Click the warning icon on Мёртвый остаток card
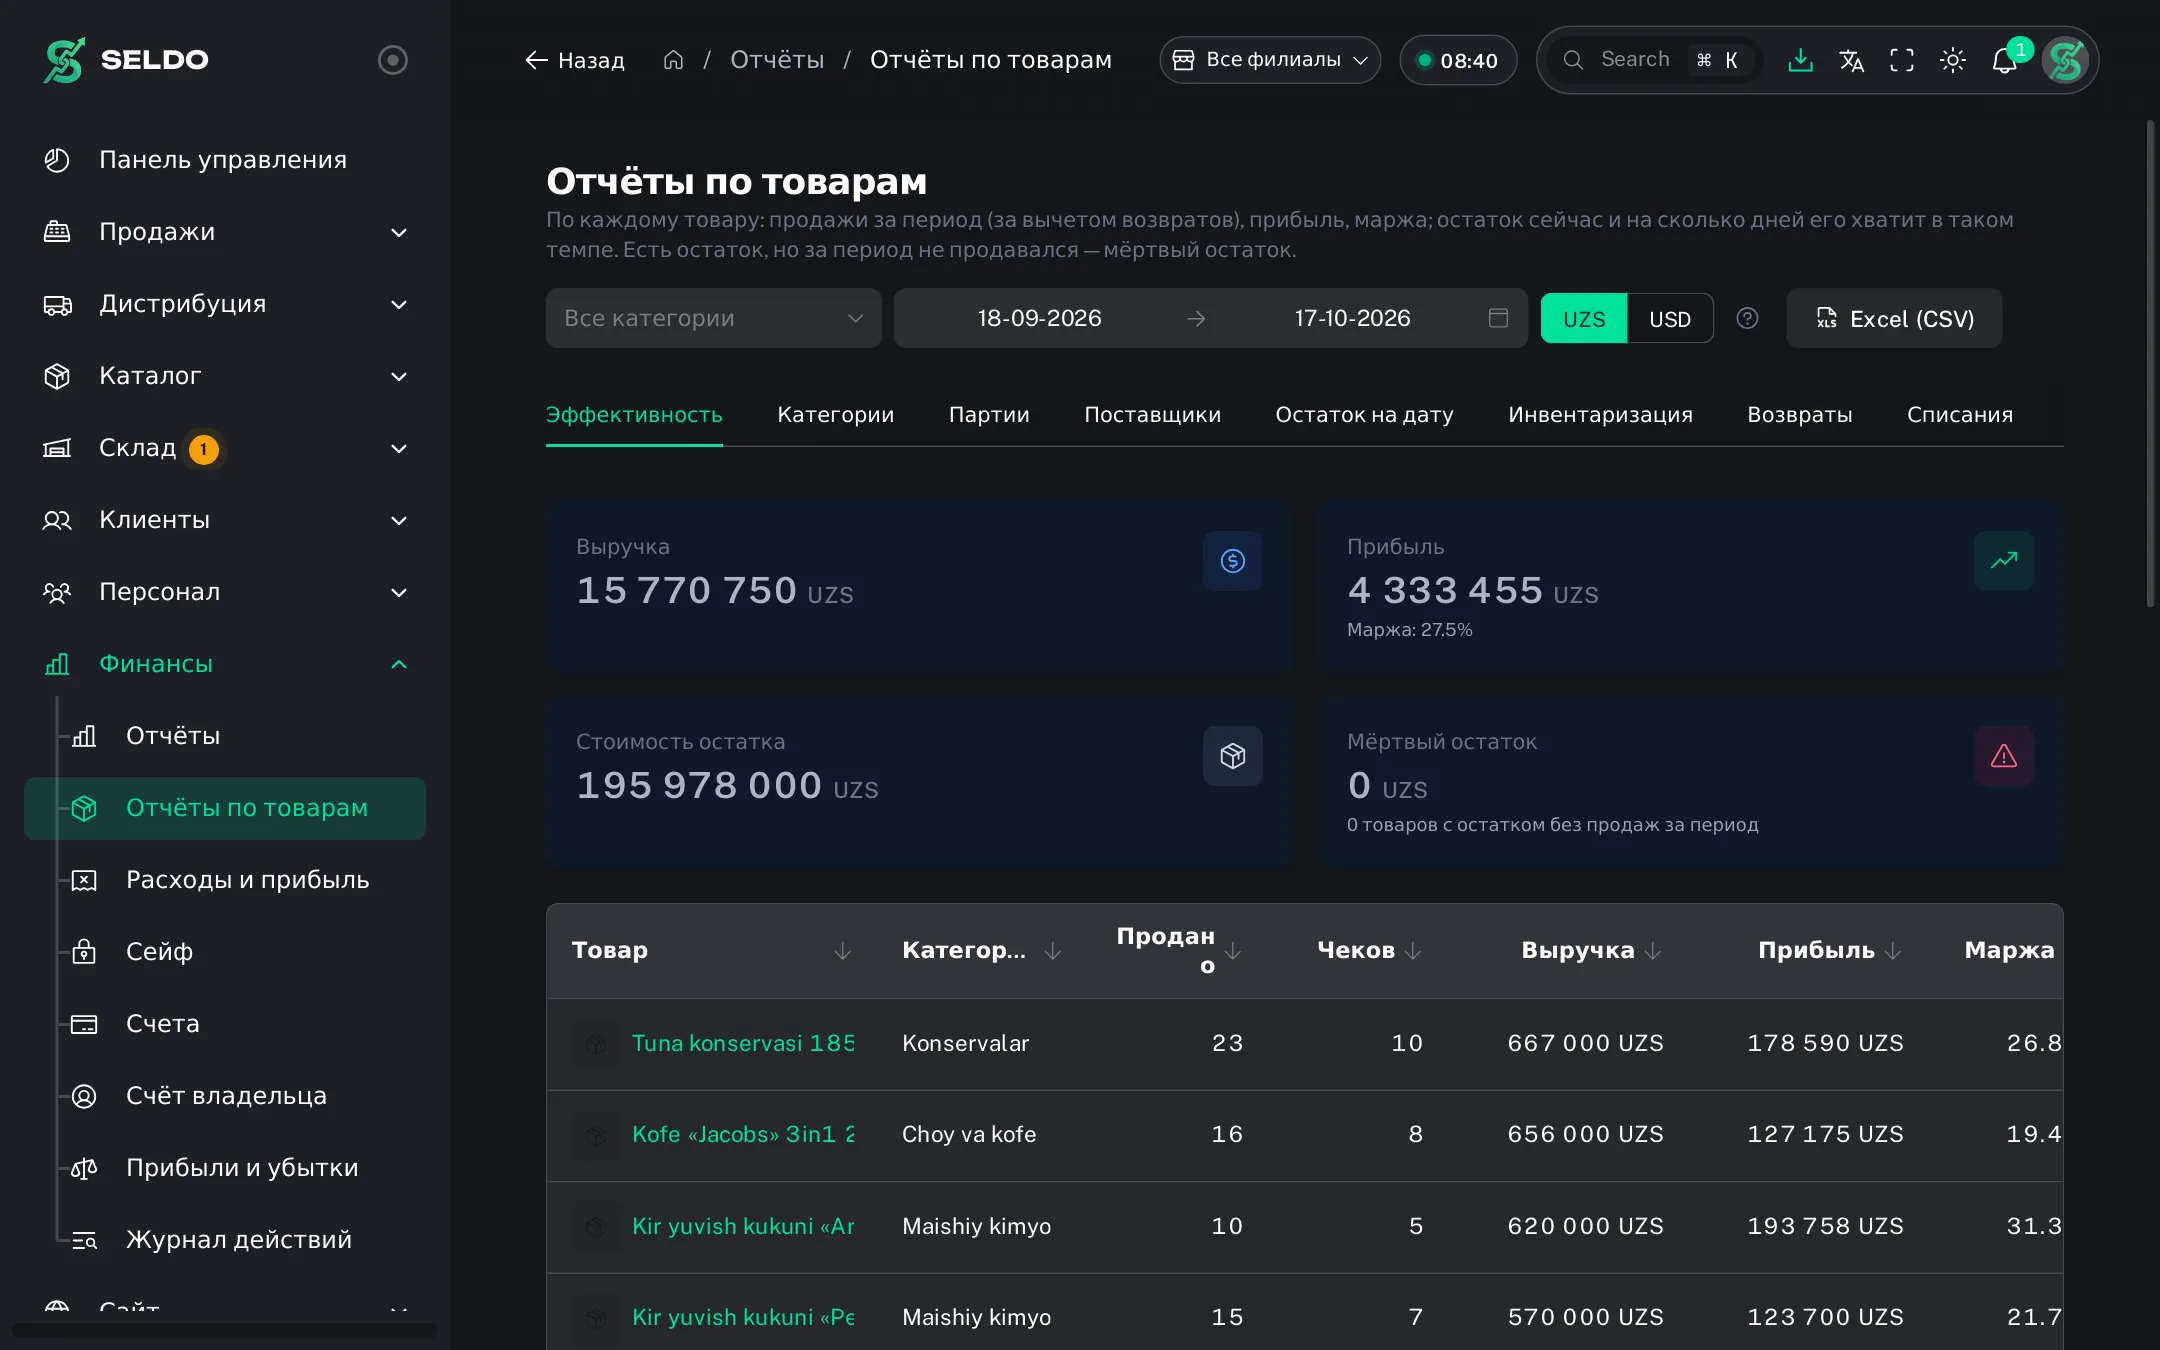This screenshot has width=2160, height=1350. [x=2004, y=756]
